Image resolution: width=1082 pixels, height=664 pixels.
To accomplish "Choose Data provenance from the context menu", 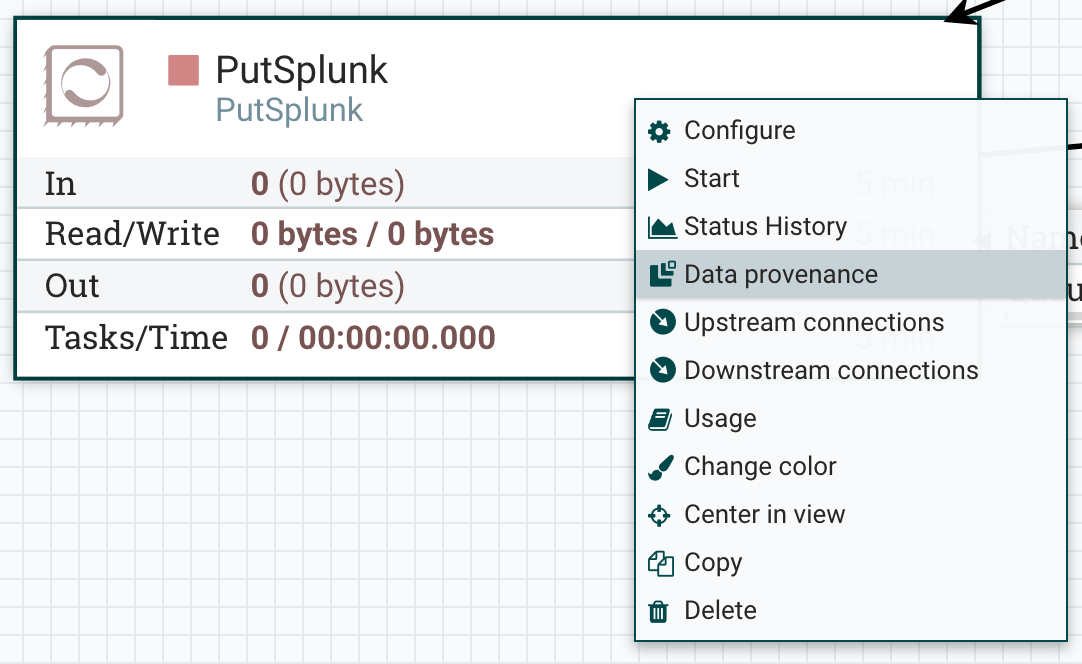I will pyautogui.click(x=780, y=275).
